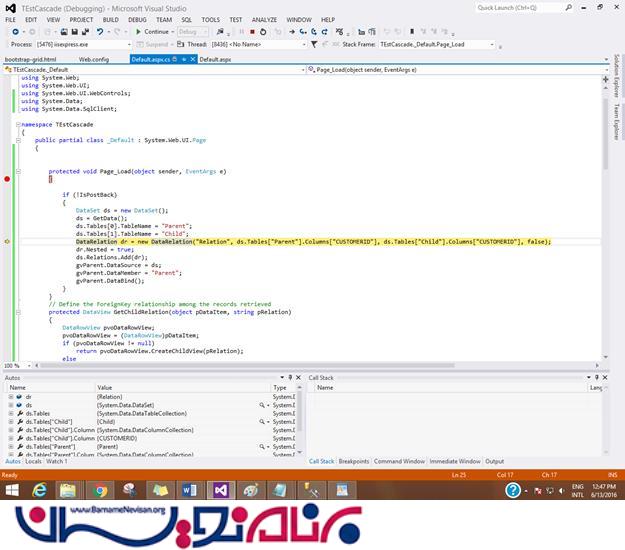Viewport: 625px width, 550px height.
Task: Click the Windows Start button
Action: (x=12, y=490)
